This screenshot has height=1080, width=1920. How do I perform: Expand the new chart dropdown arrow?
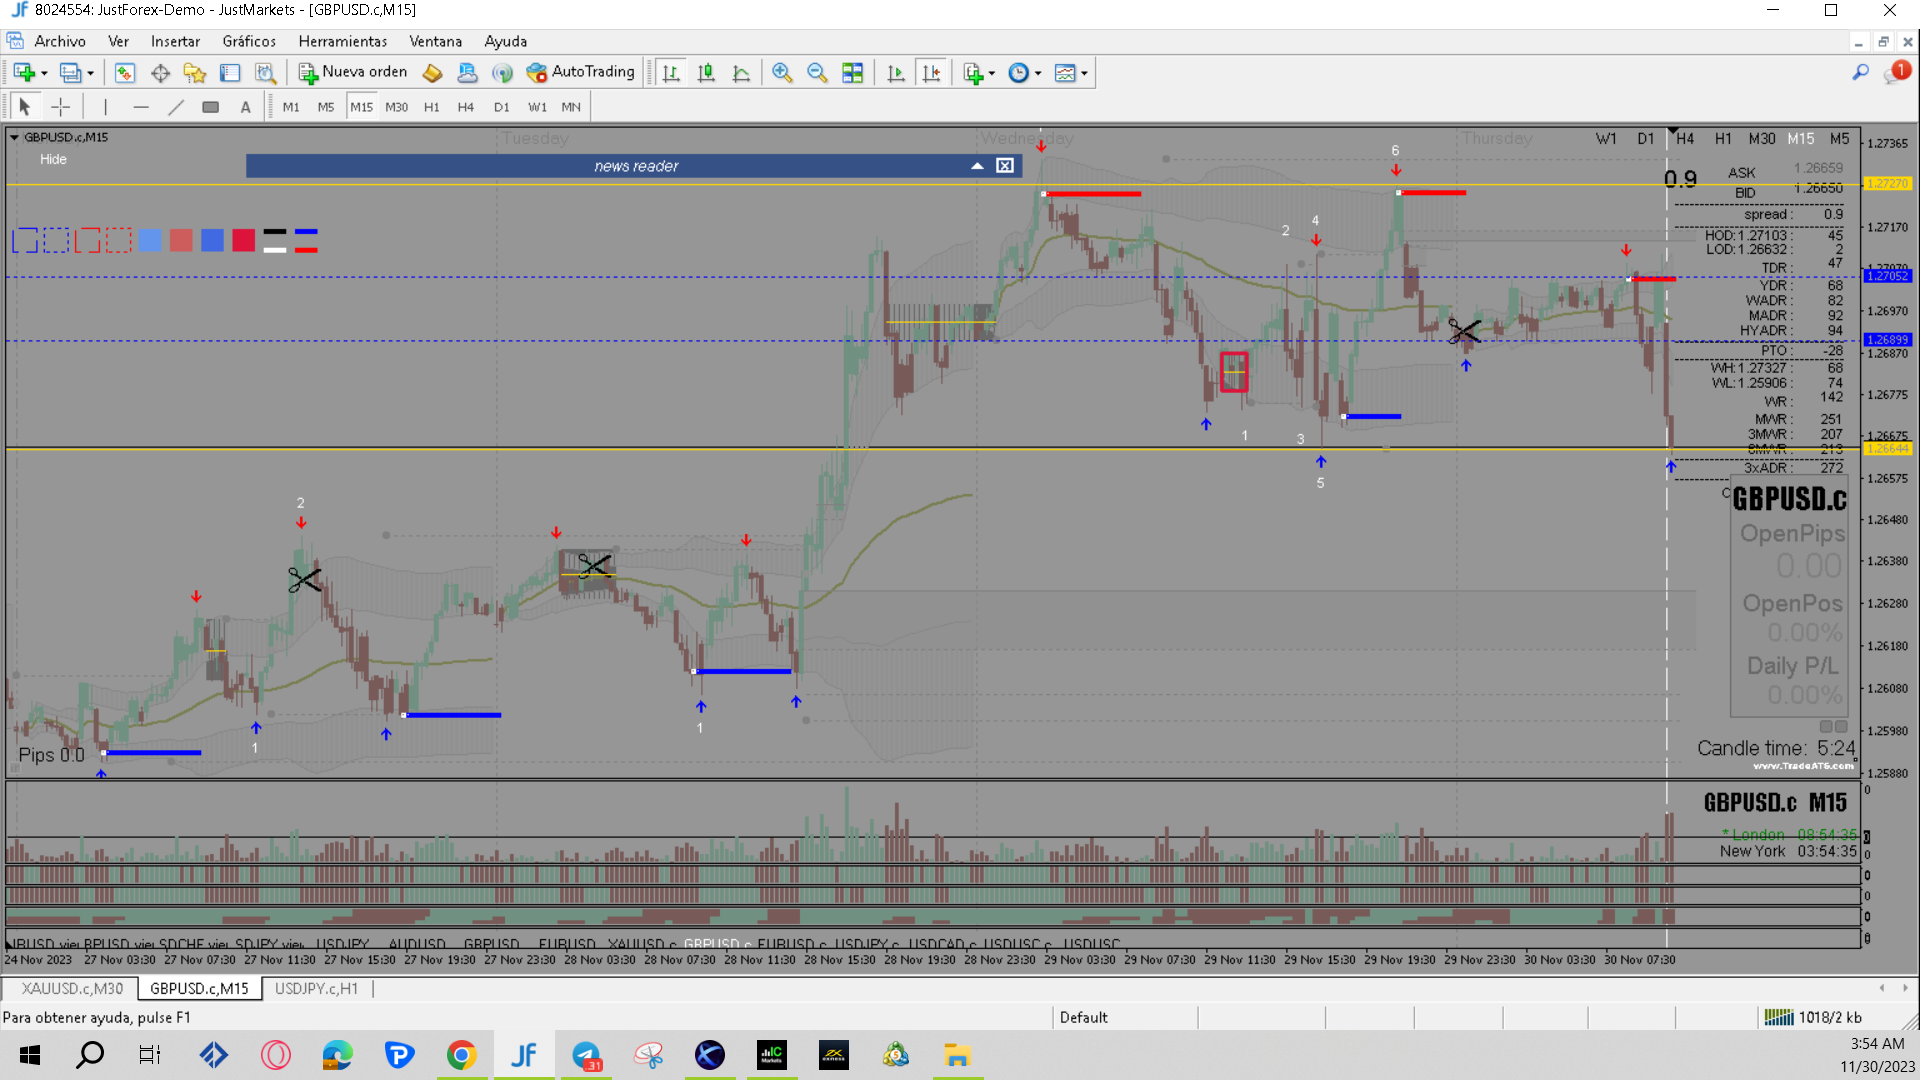point(44,73)
